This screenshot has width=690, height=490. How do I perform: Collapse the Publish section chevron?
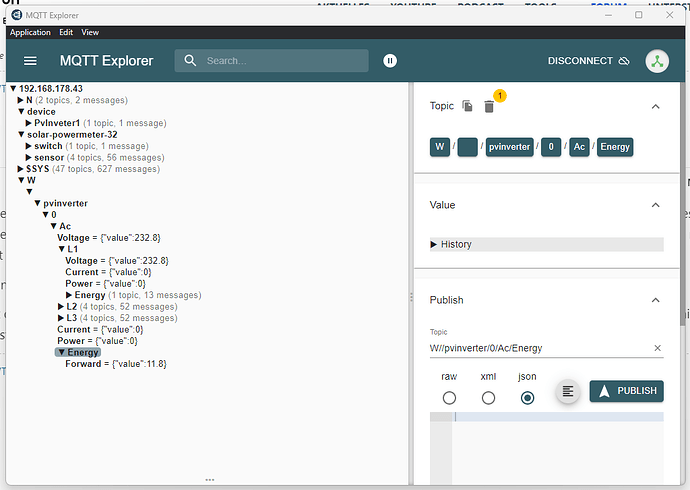[655, 300]
